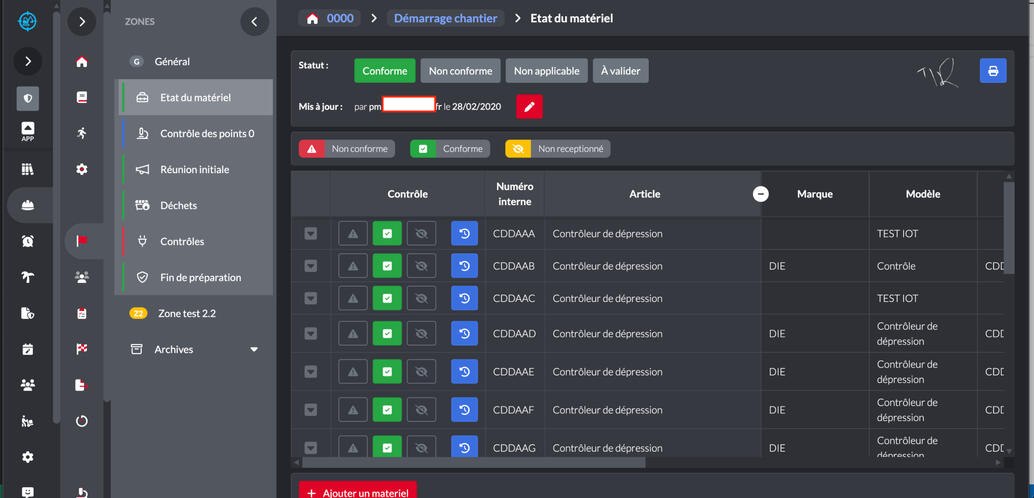Click Ajouter un materiel button
The width and height of the screenshot is (1034, 498).
(x=358, y=492)
